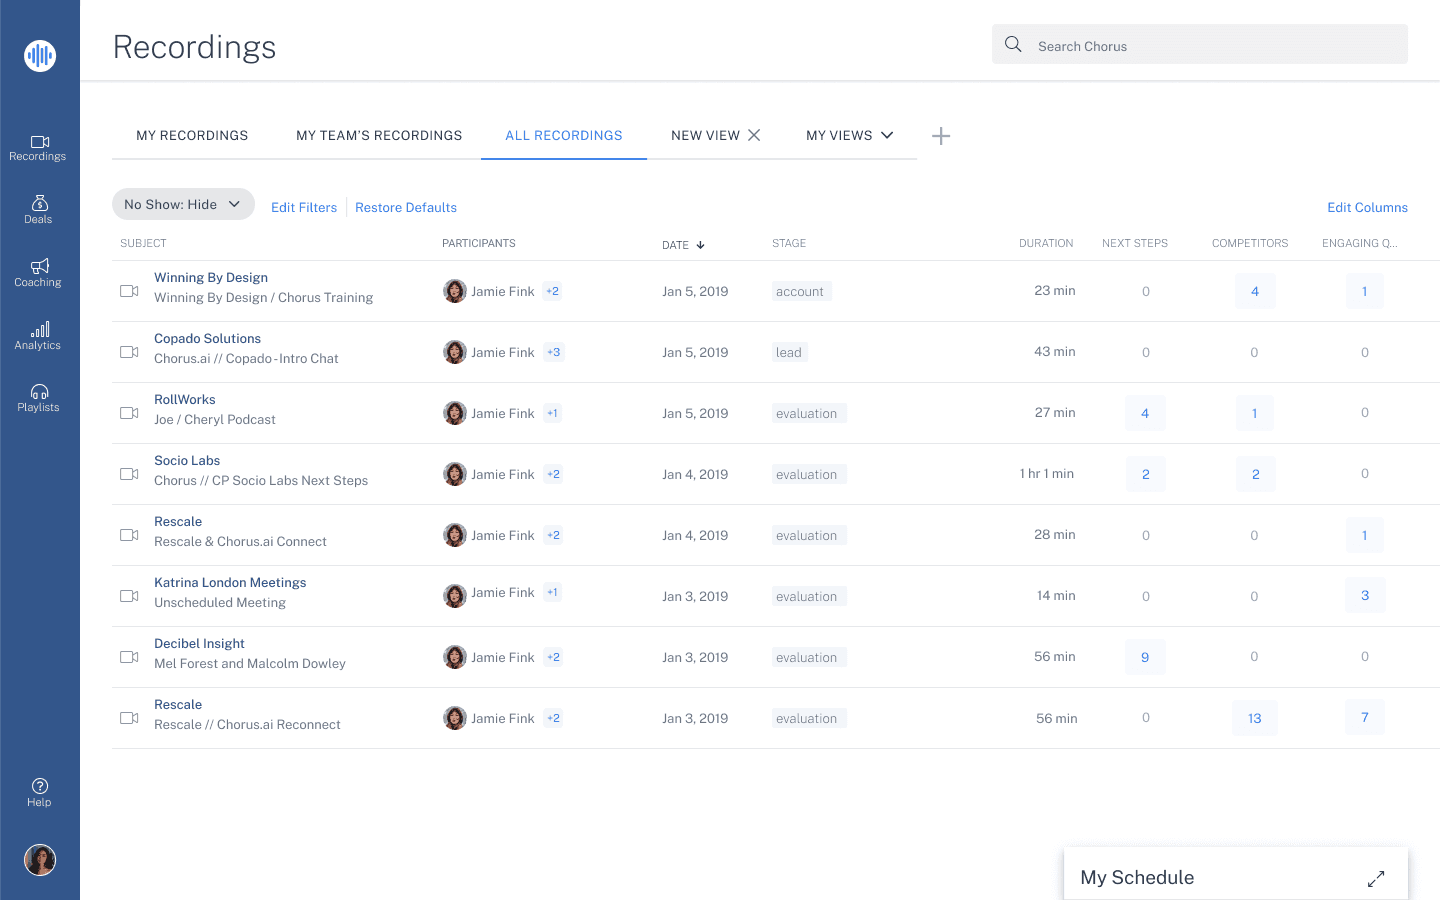
Task: Select the New View tab
Action: (705, 135)
